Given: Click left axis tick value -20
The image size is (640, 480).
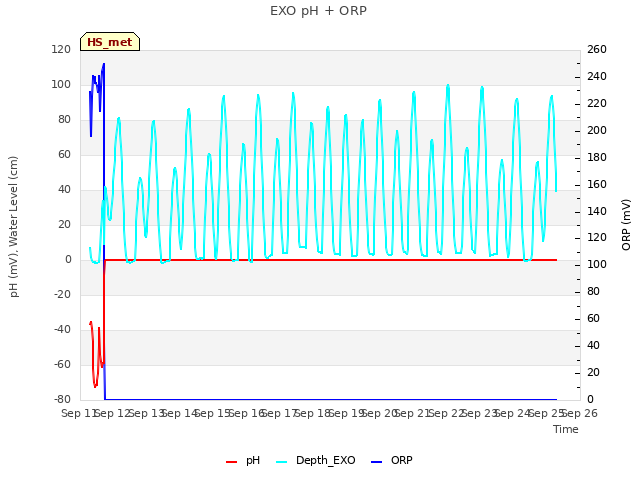Looking at the screenshot, I should [62, 294].
